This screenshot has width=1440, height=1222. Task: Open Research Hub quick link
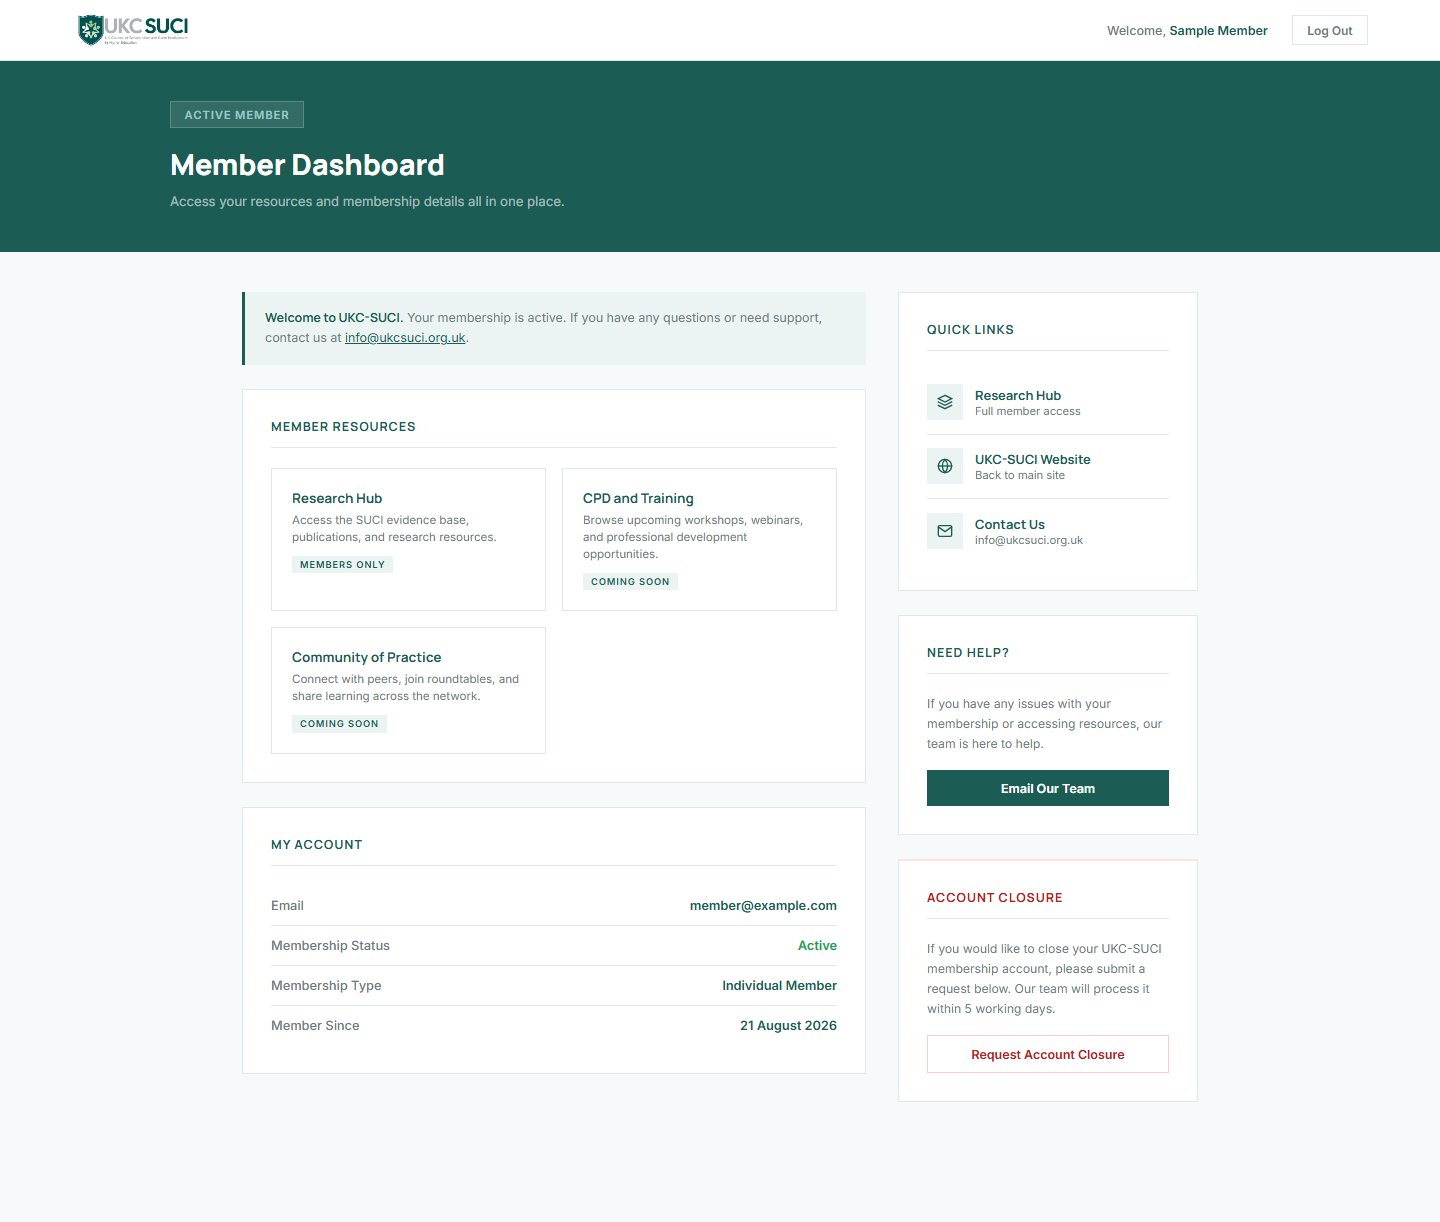pyautogui.click(x=1048, y=402)
